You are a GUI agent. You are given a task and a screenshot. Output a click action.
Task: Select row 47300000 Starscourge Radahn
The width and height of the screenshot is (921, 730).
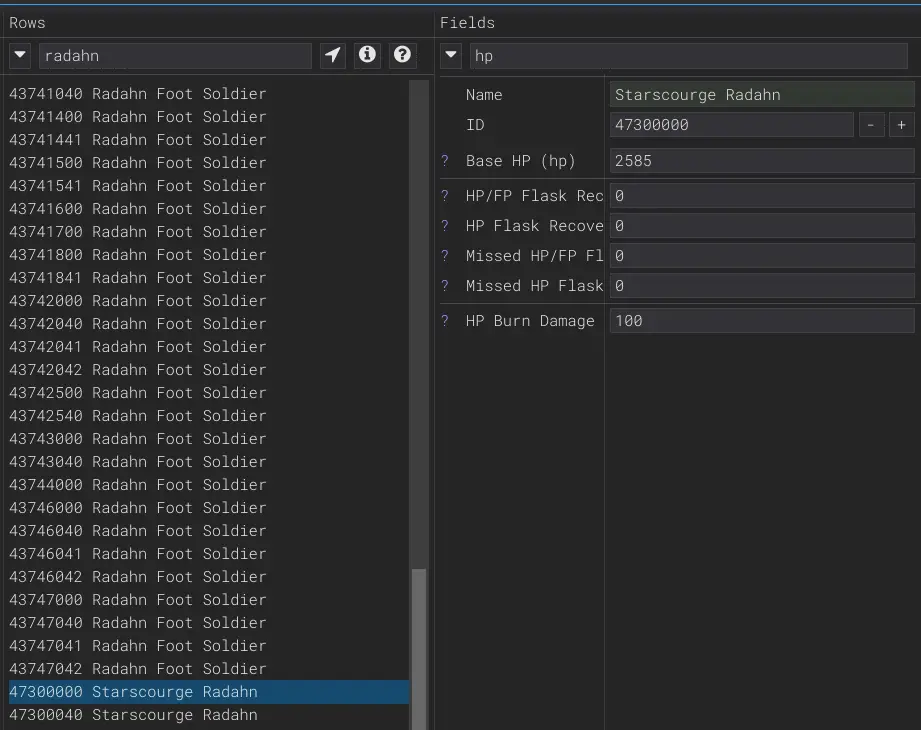tap(209, 692)
